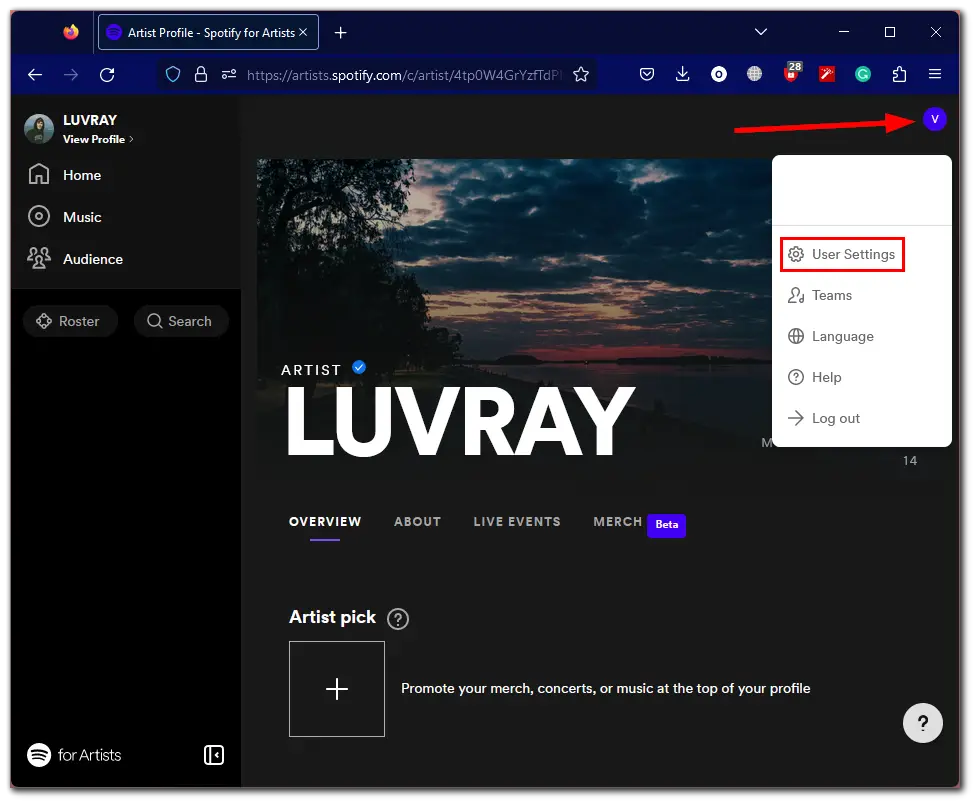Choose Log out in the account menu
This screenshot has width=978, height=806.
click(x=824, y=419)
